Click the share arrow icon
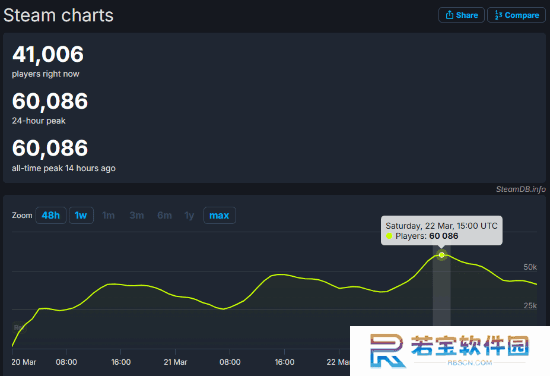550x376 pixels. coord(449,15)
